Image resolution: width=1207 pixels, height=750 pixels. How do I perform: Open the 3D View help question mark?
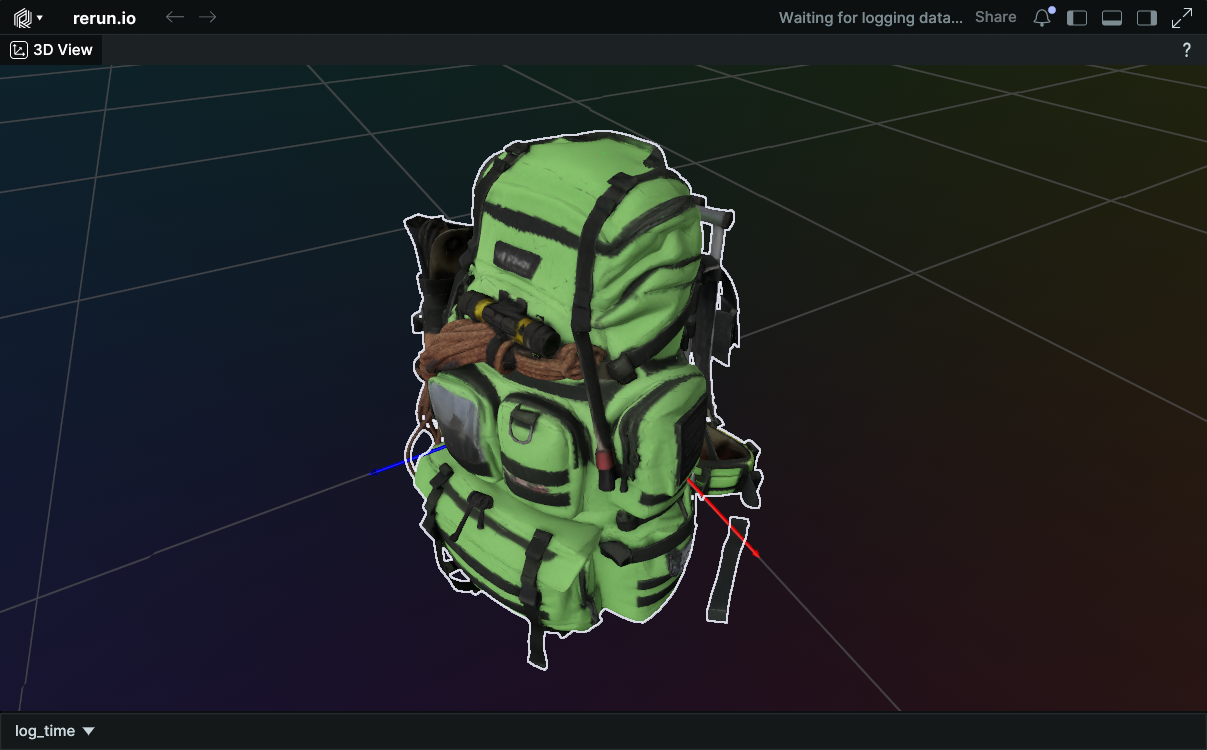coord(1187,50)
